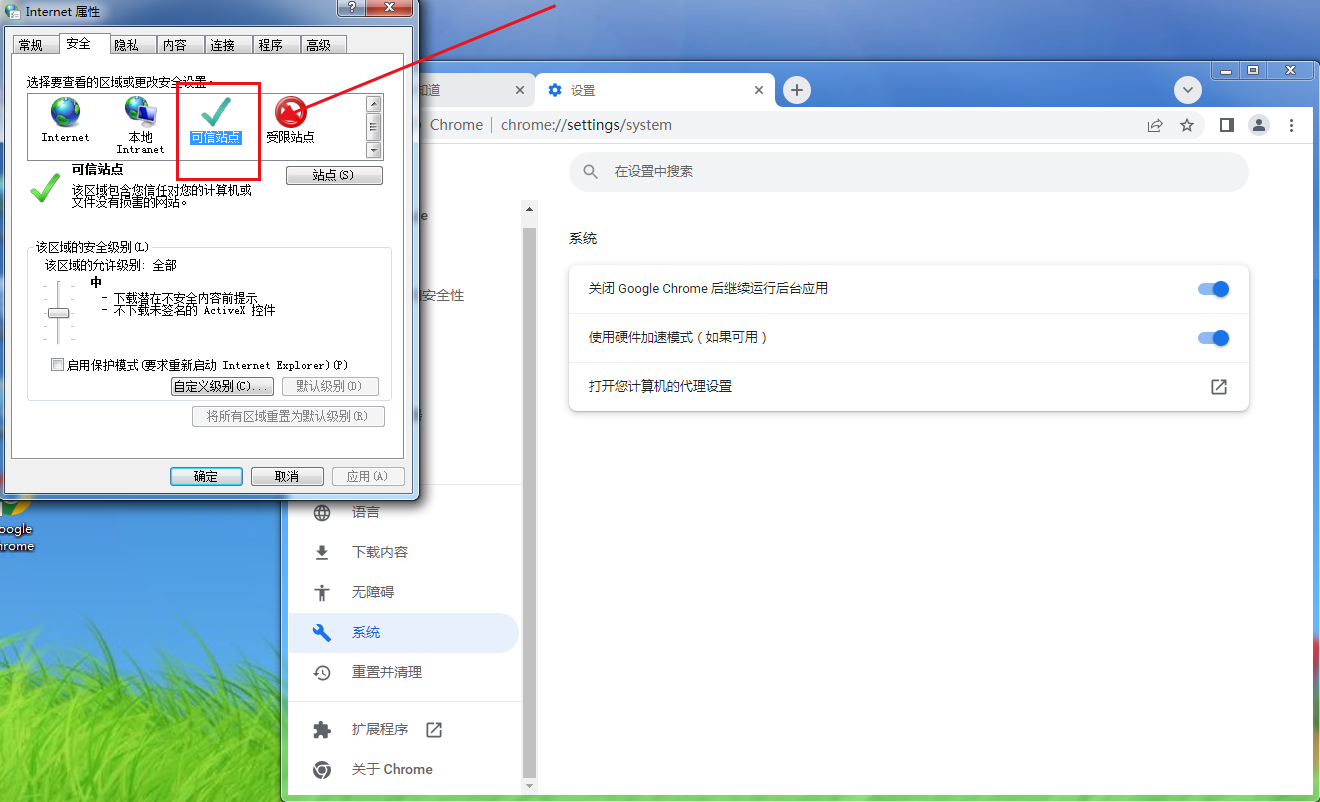Click zone list scrollbar up arrow
The width and height of the screenshot is (1320, 802).
(374, 103)
